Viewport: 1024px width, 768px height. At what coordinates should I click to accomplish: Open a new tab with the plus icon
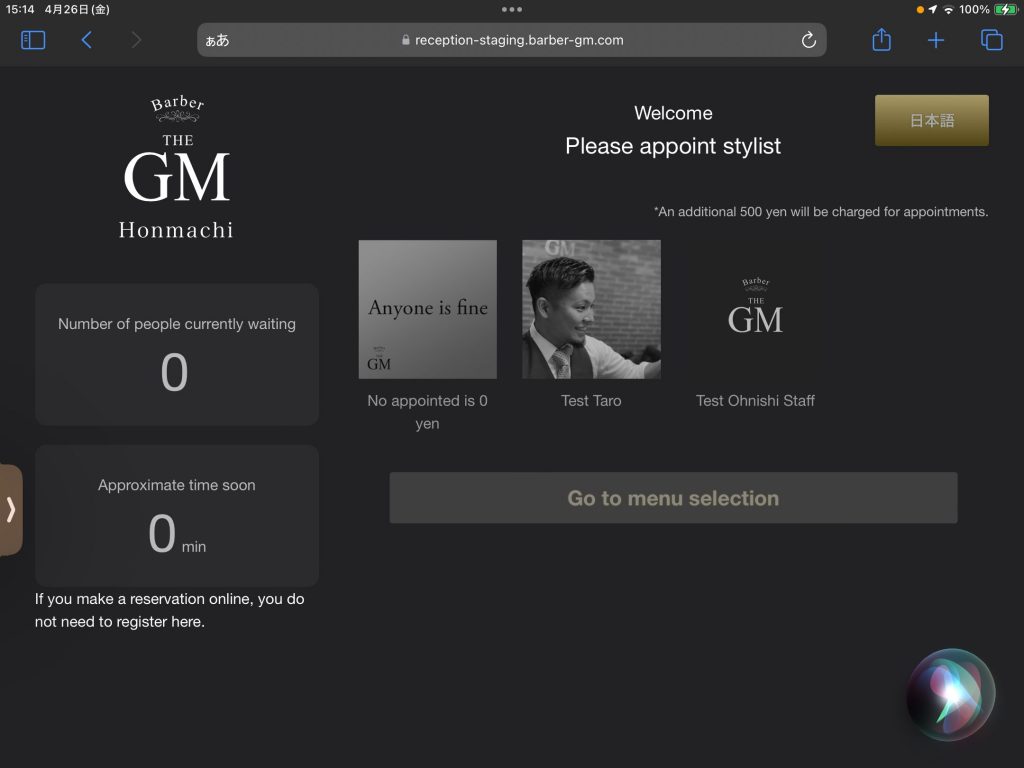pos(935,40)
